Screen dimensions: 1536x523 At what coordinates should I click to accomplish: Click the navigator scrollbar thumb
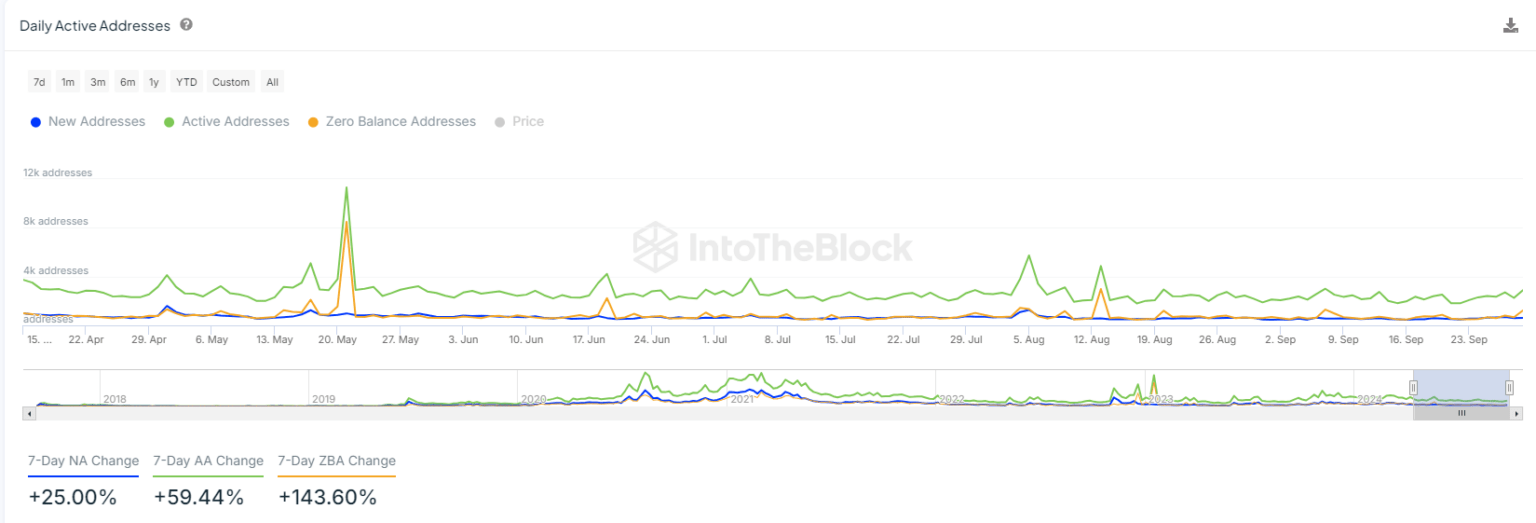[x=1460, y=412]
